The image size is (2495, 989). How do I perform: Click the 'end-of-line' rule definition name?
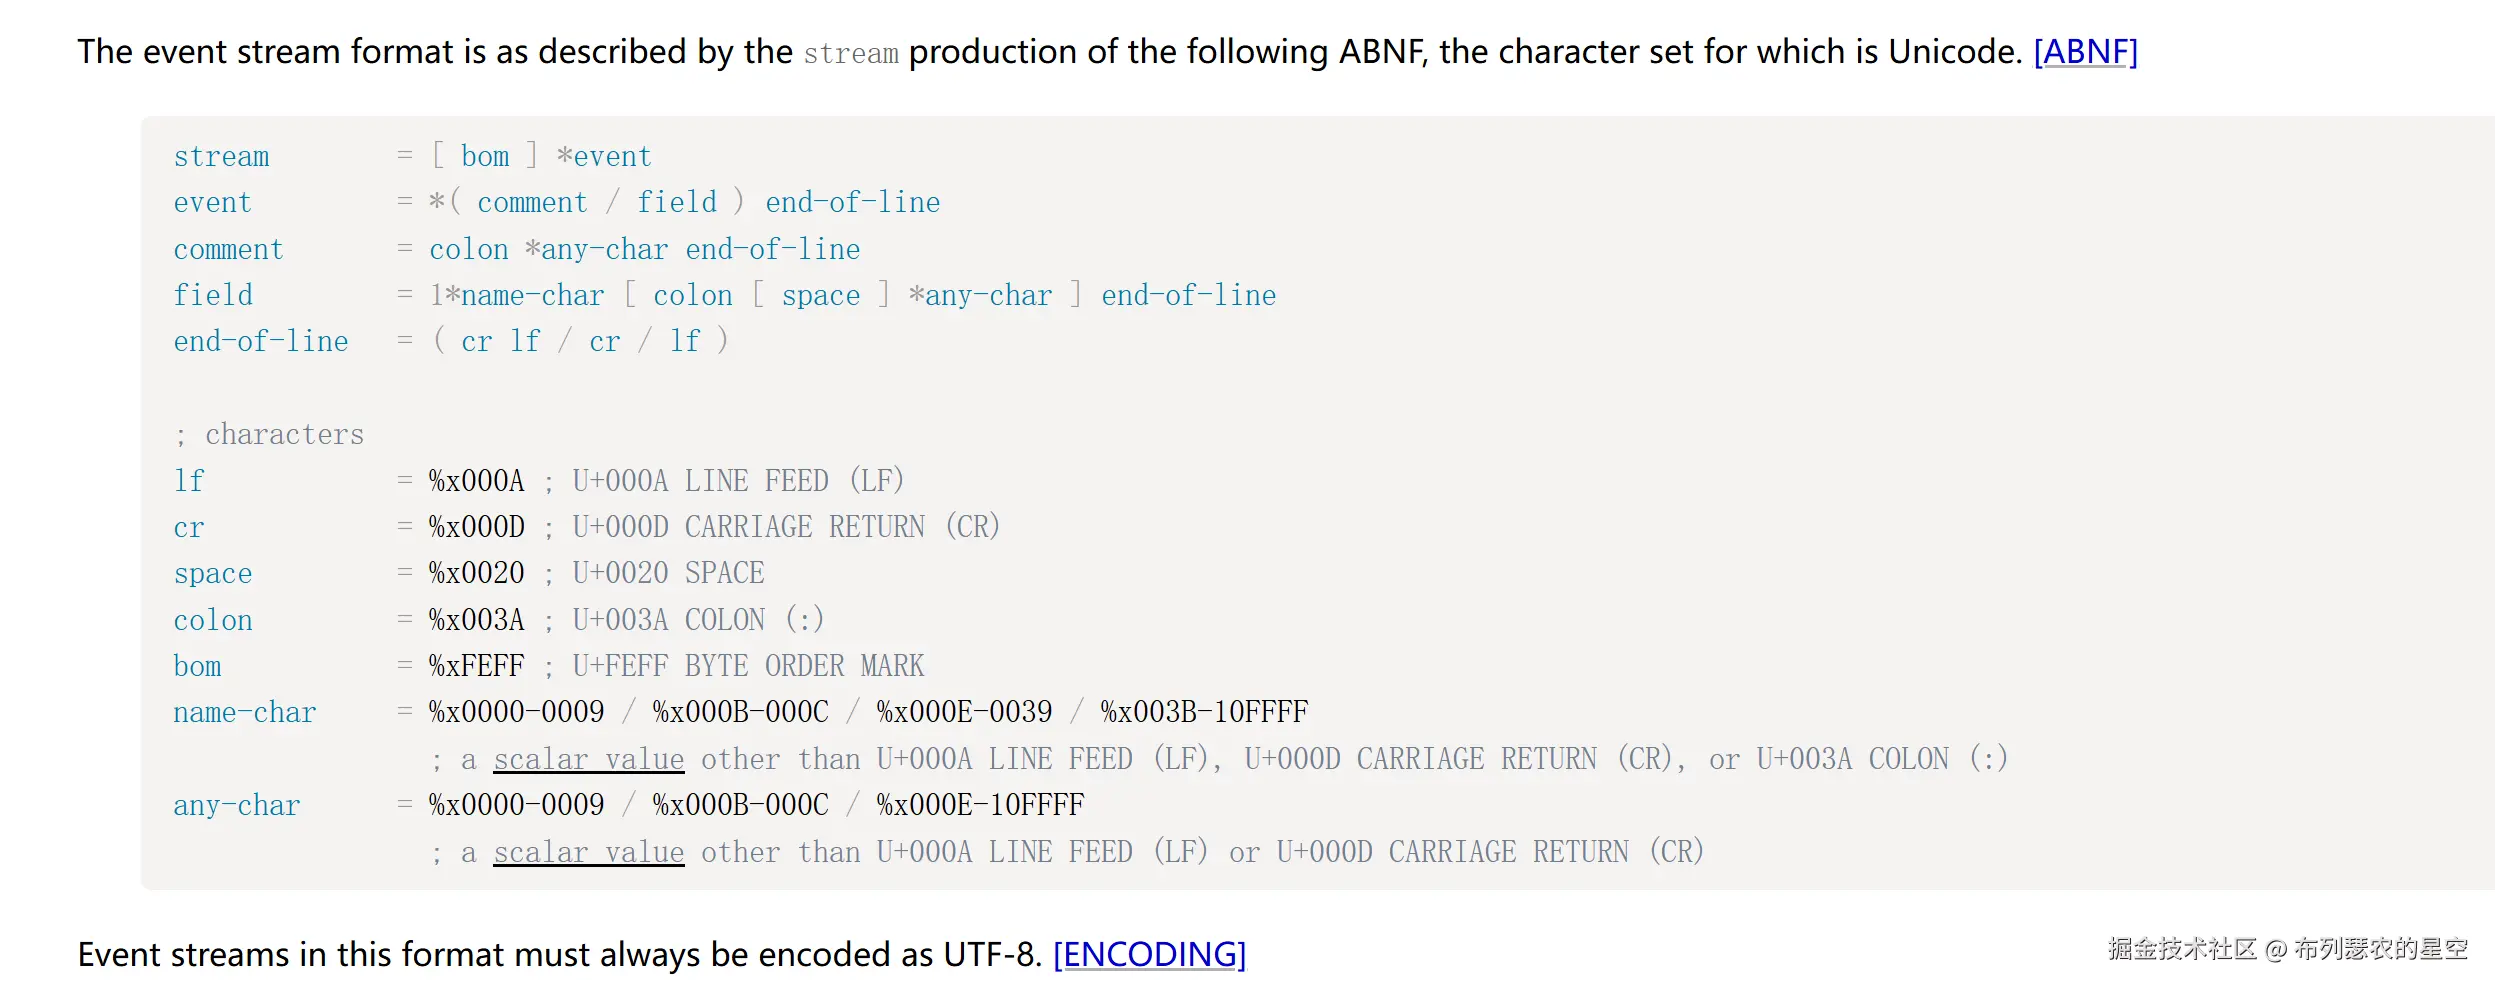click(x=261, y=341)
